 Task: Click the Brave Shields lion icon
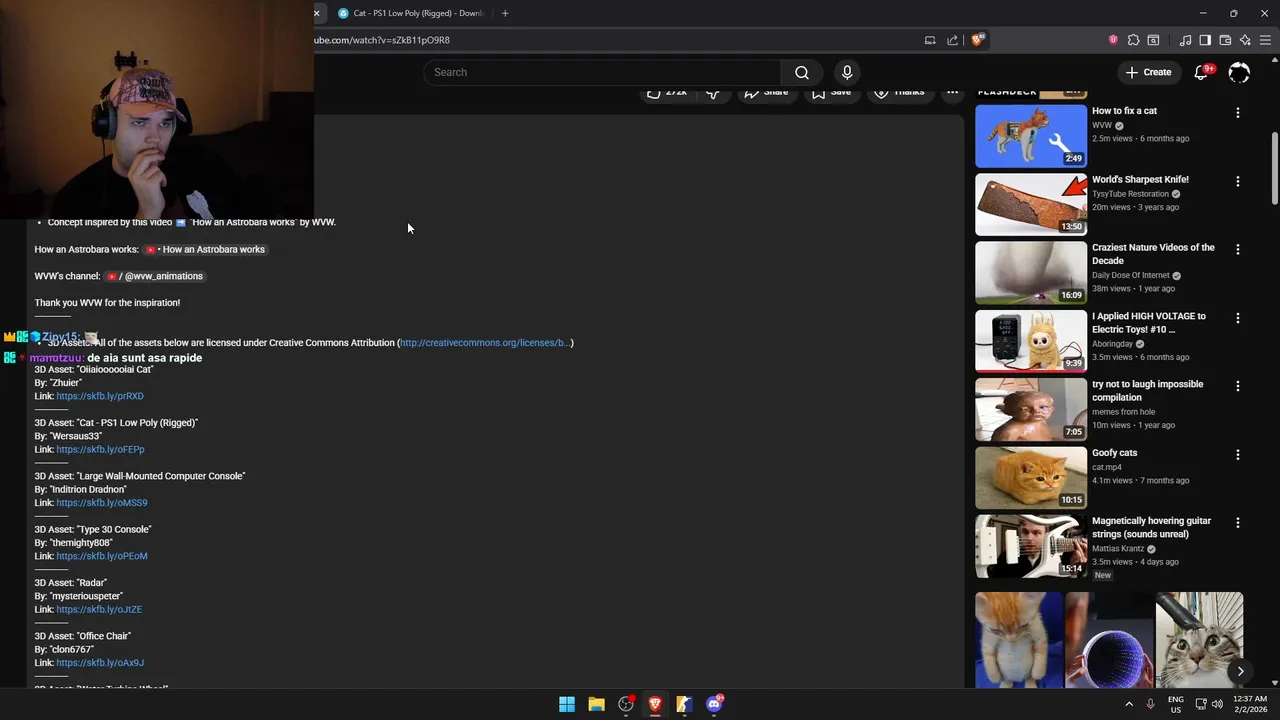tap(978, 40)
